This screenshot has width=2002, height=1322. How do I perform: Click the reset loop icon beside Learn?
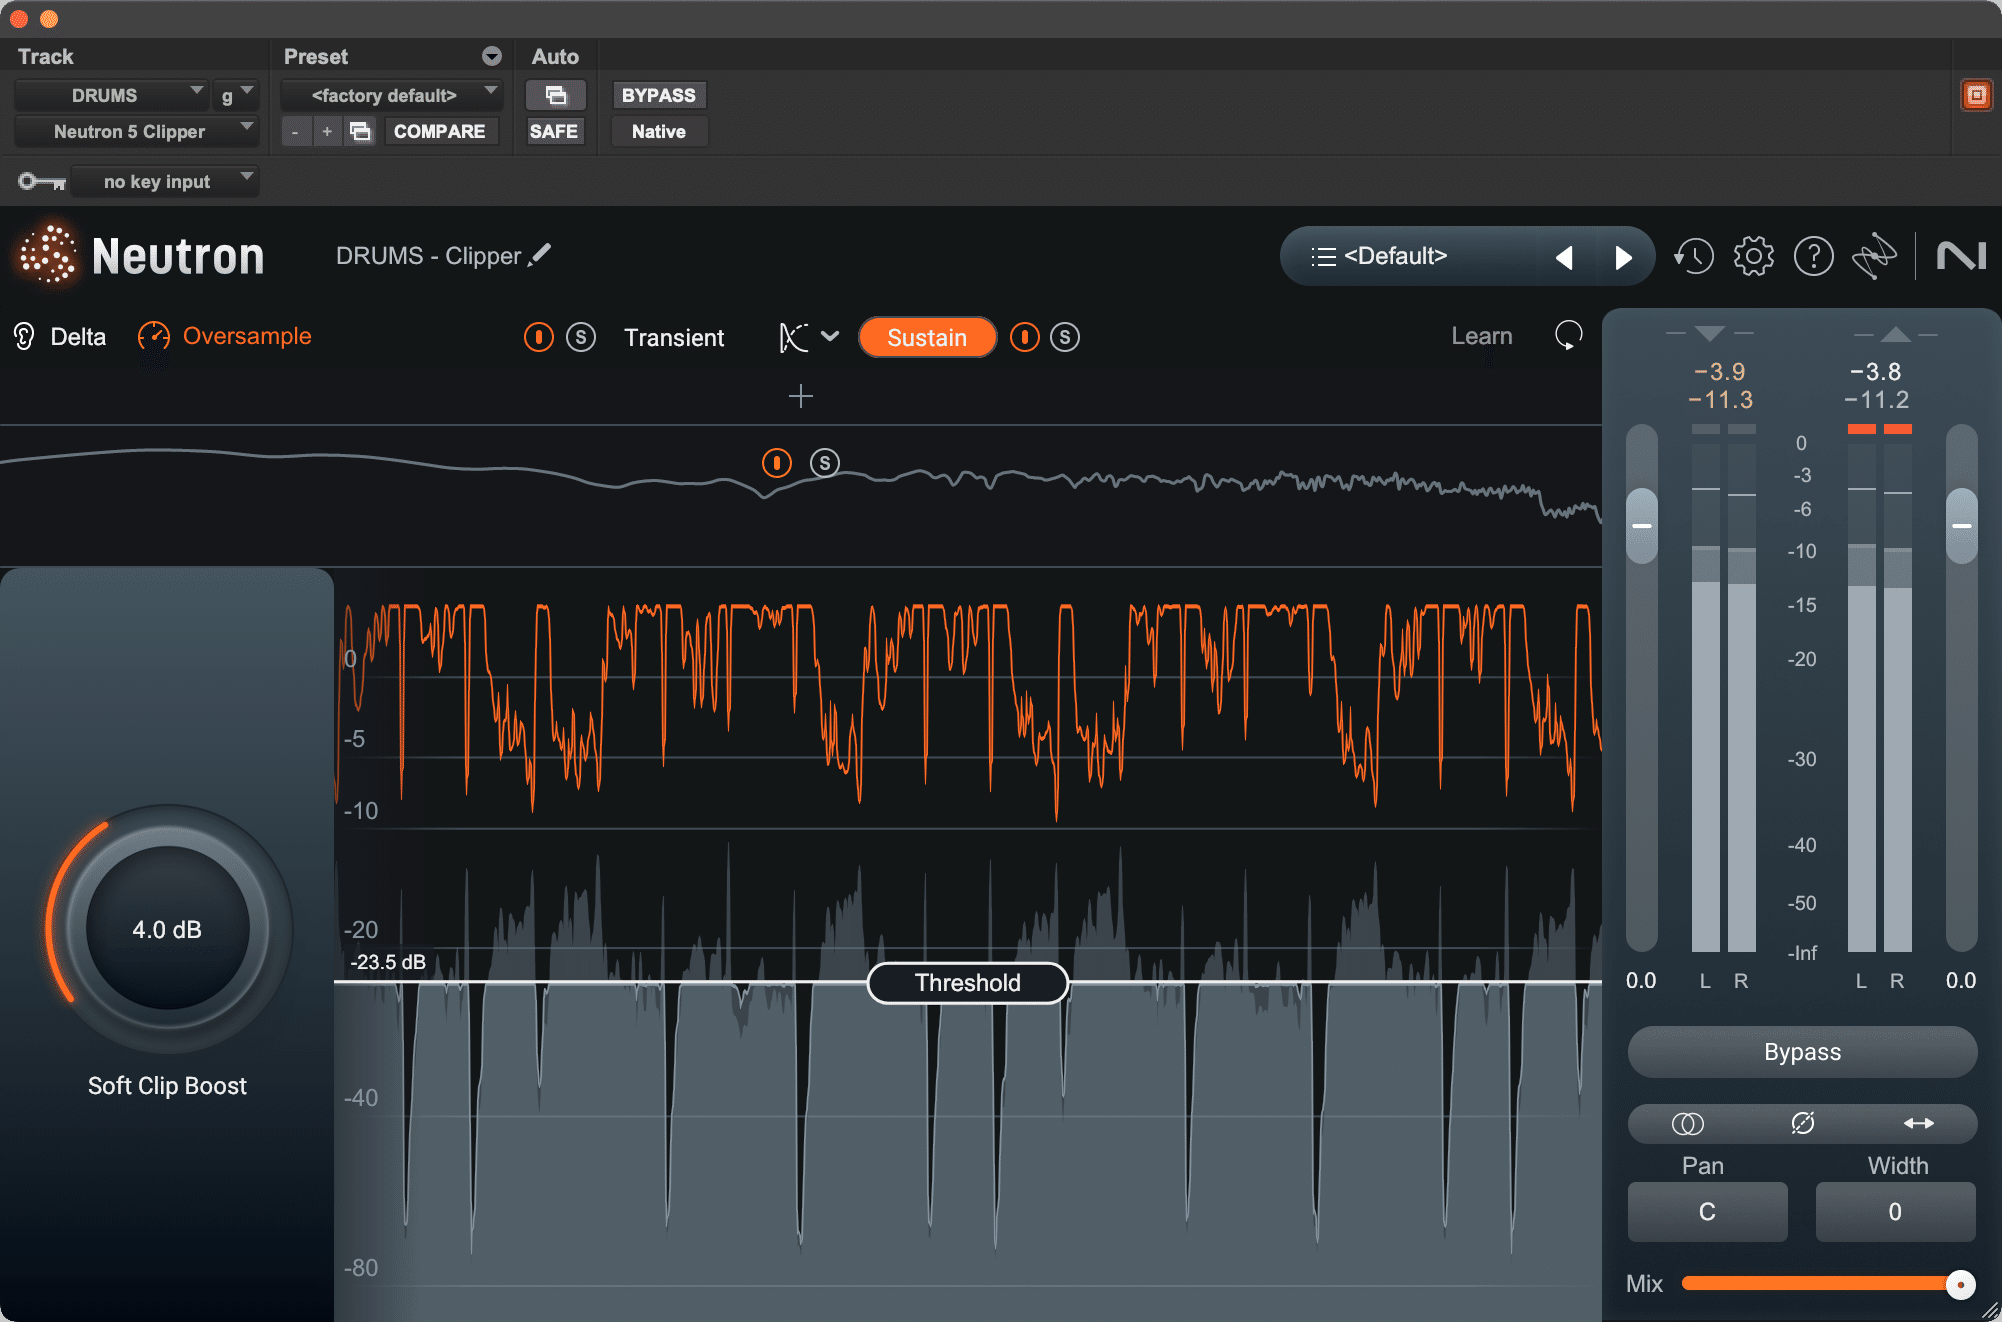pyautogui.click(x=1568, y=336)
